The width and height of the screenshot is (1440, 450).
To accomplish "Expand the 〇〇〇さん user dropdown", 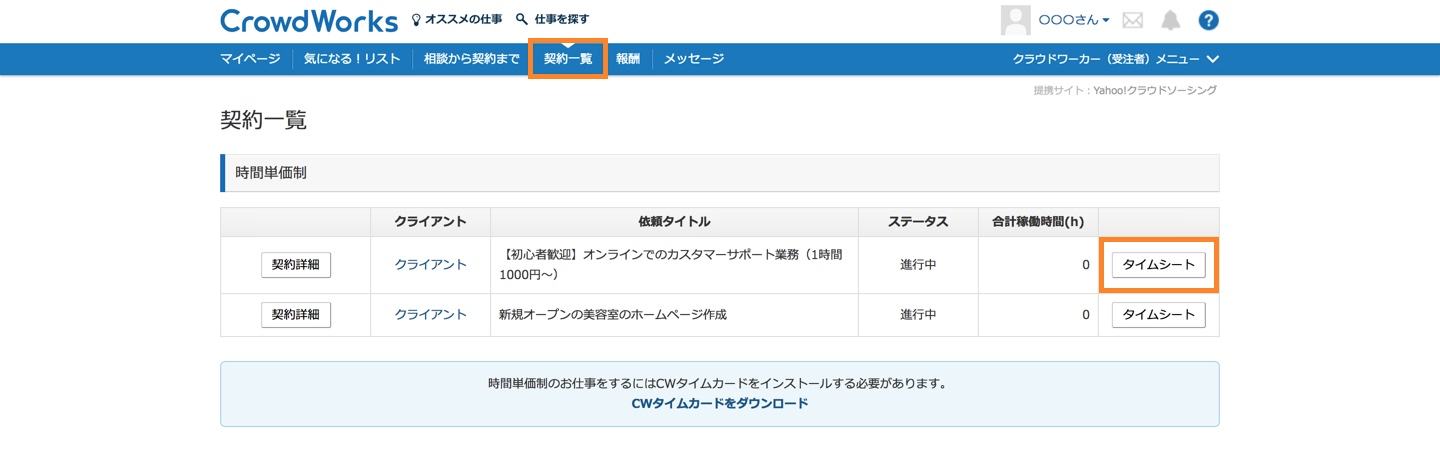I will (x=1074, y=20).
